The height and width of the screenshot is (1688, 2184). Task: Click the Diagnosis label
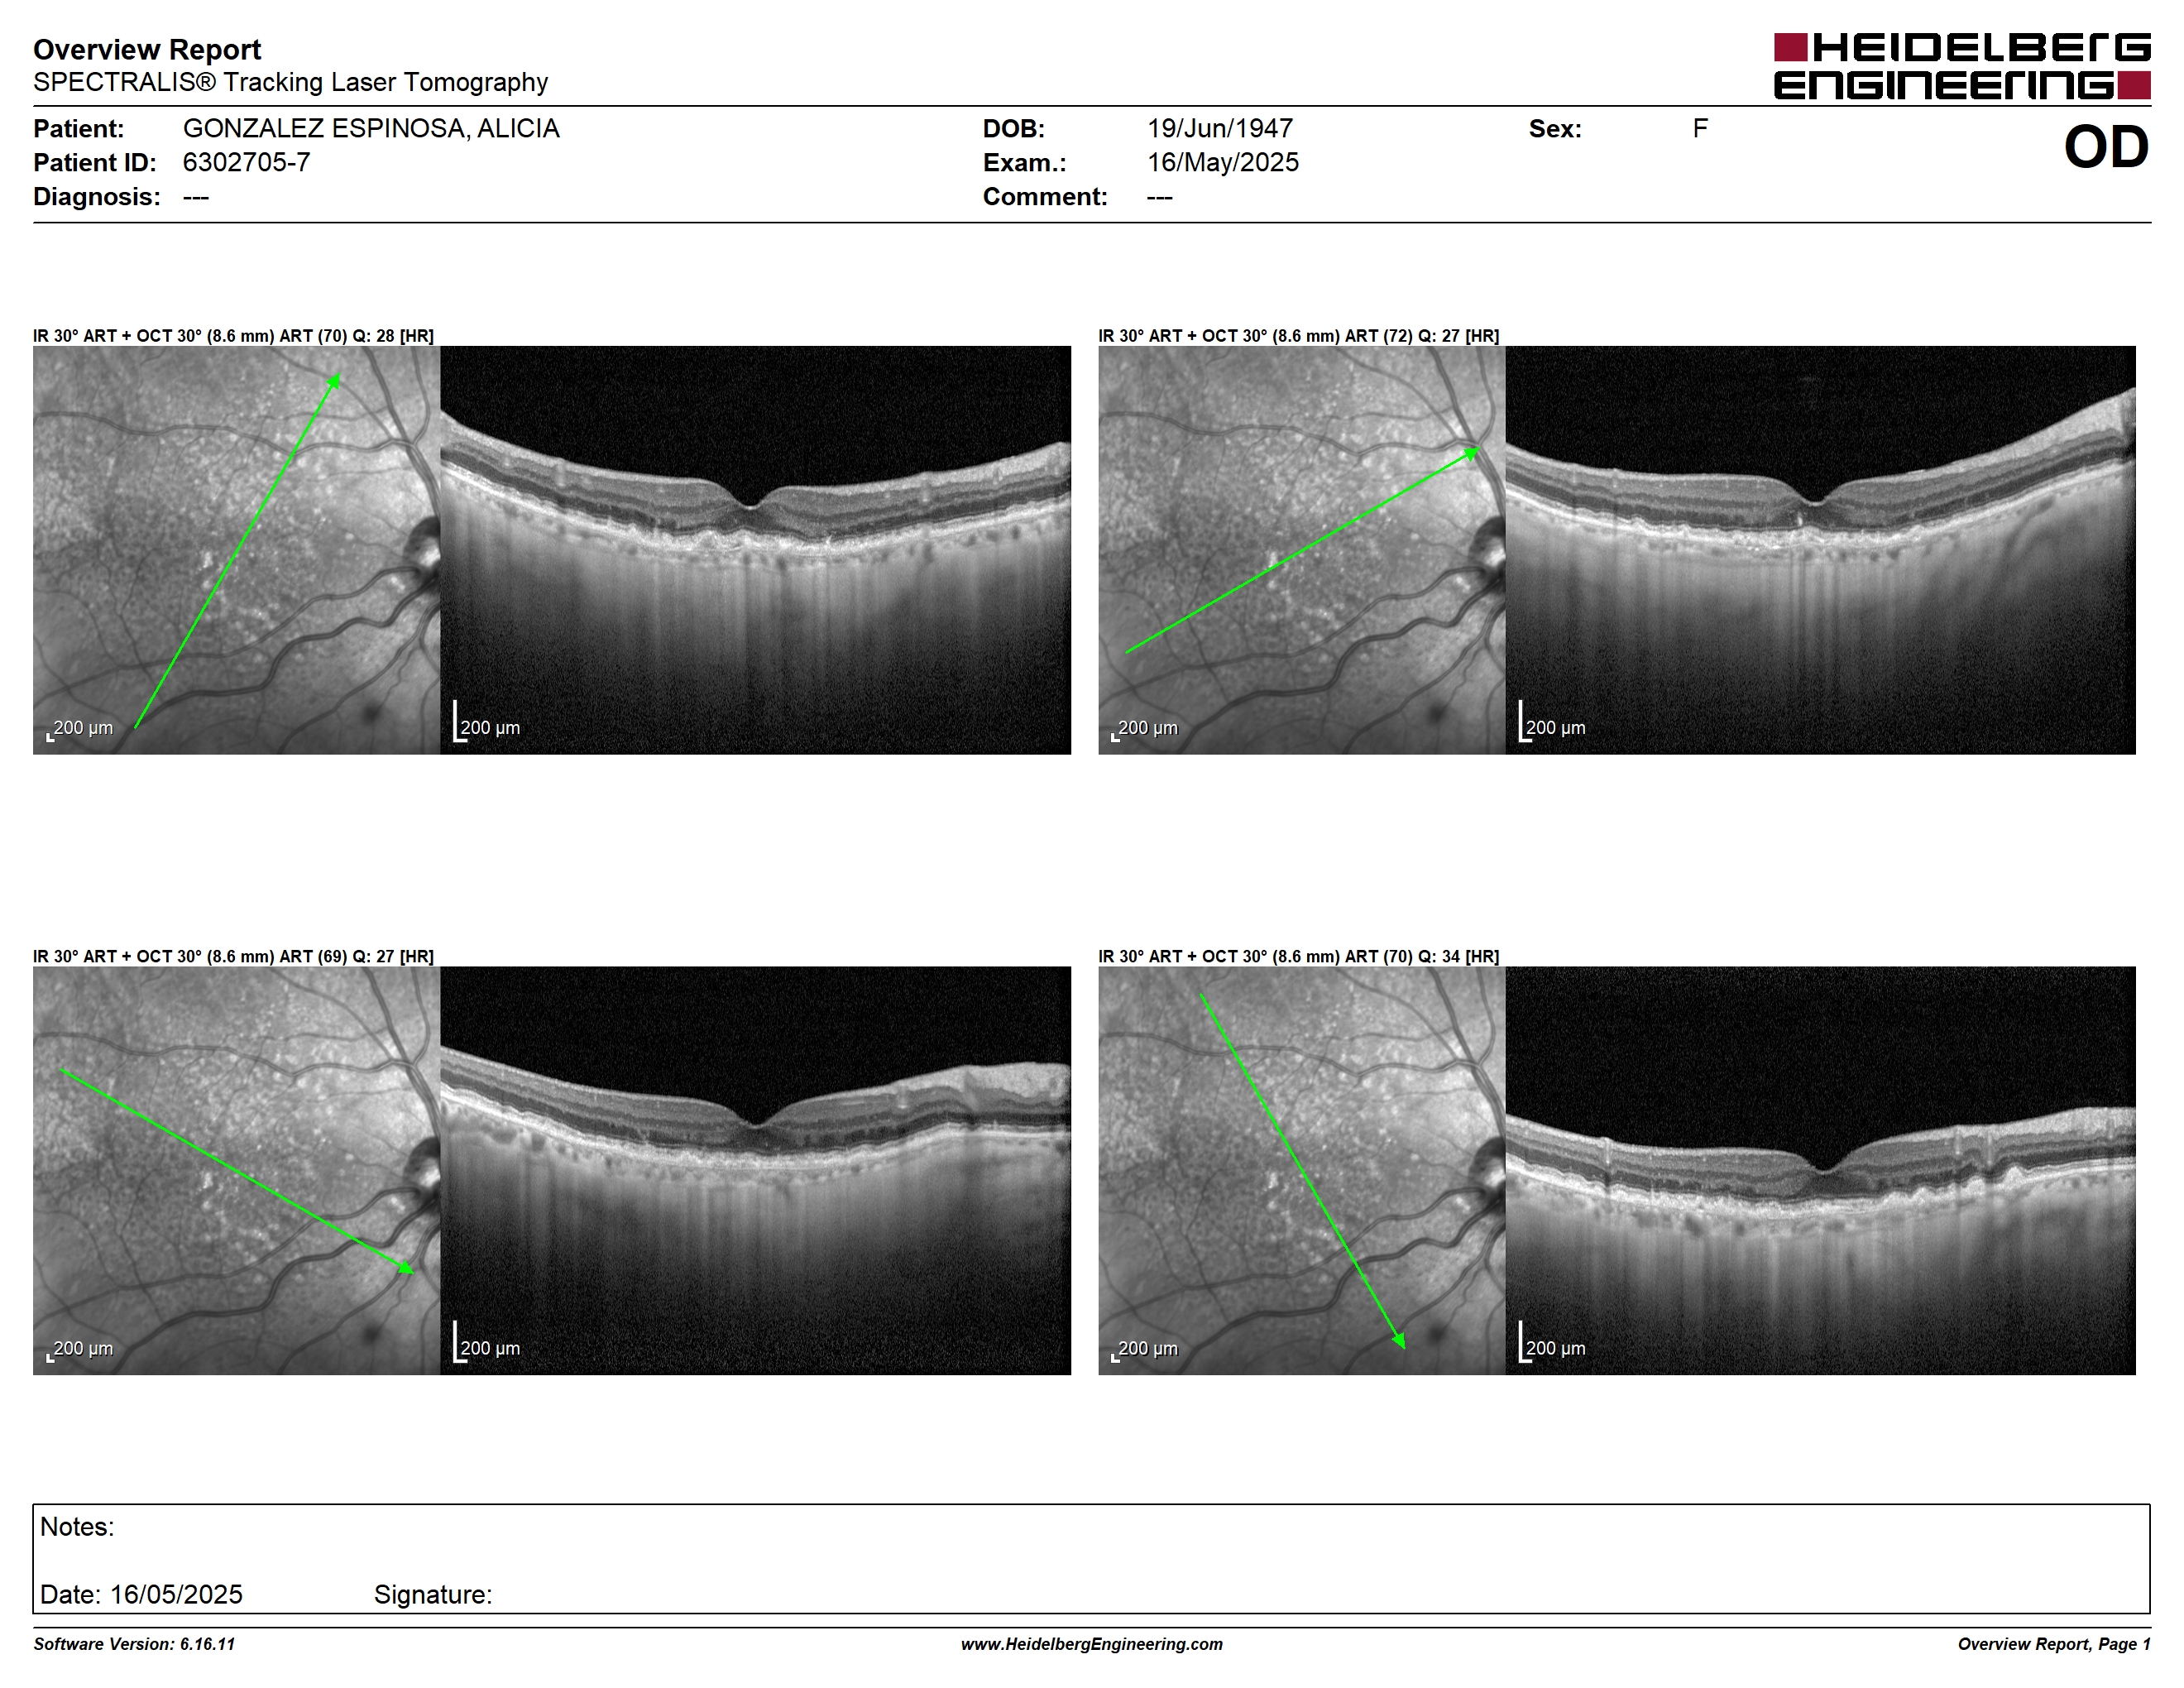(97, 197)
